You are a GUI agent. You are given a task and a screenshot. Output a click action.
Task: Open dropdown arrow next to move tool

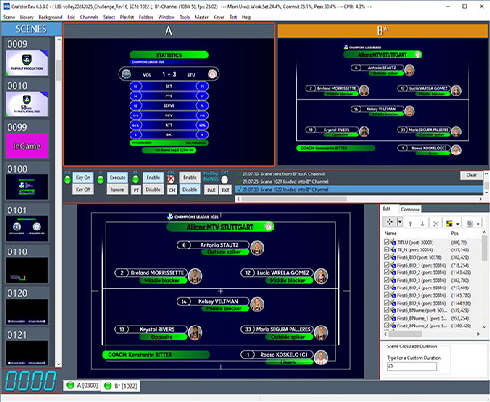[x=400, y=222]
